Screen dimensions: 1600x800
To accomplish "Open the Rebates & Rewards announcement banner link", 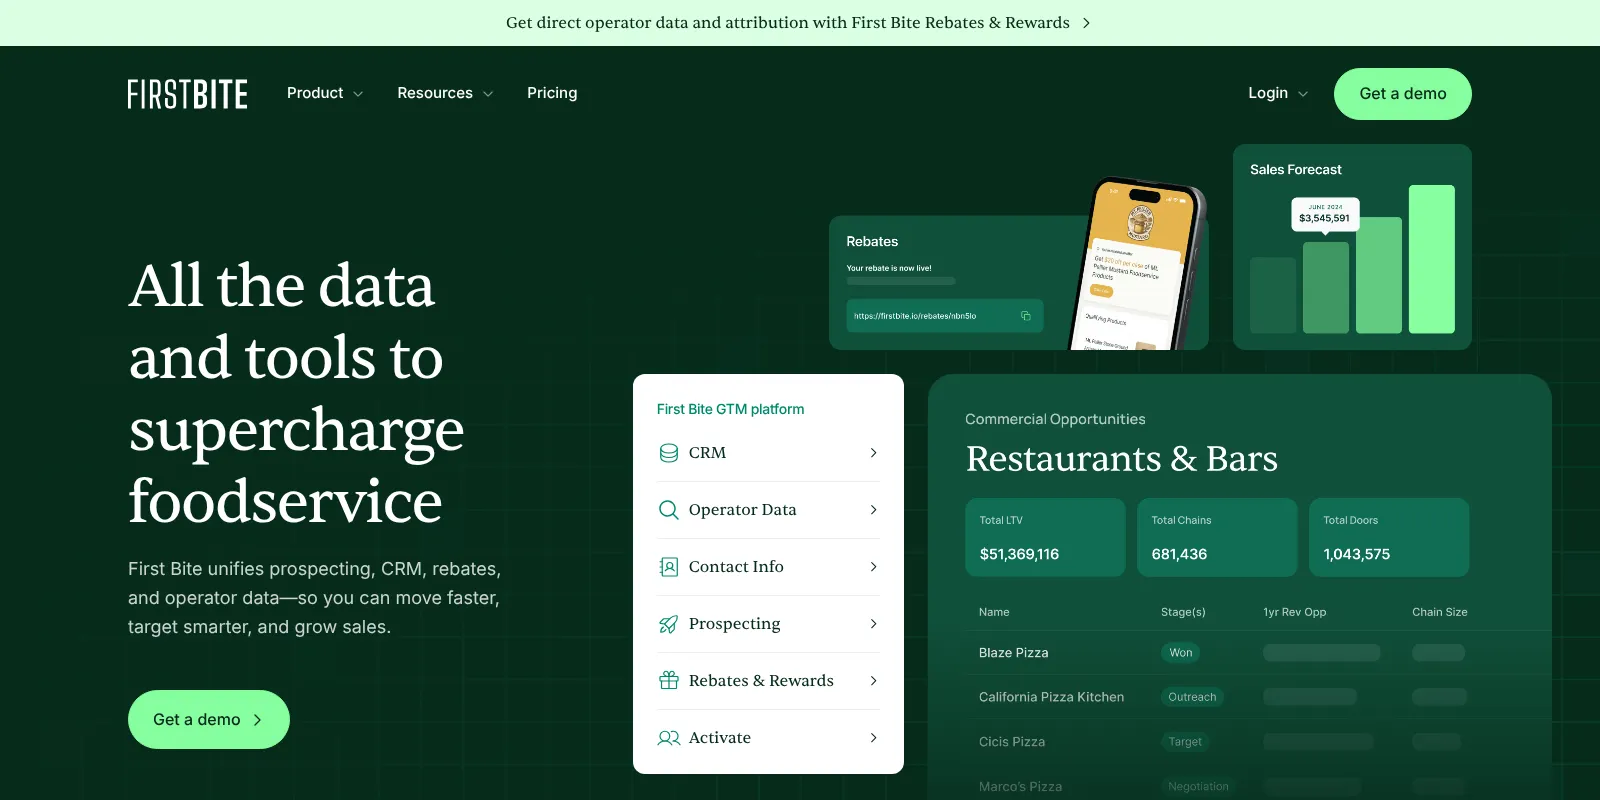I will pyautogui.click(x=798, y=23).
